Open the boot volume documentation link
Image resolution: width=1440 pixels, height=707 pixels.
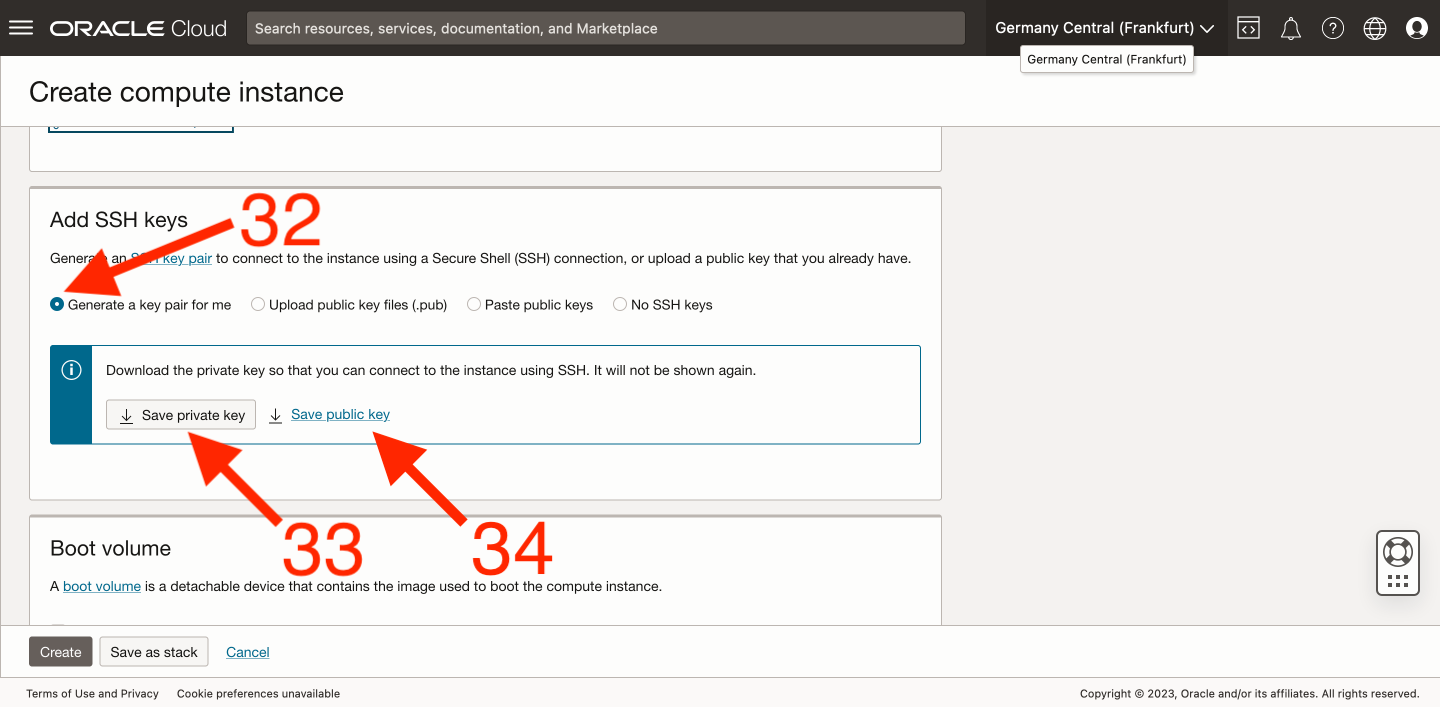[x=102, y=586]
